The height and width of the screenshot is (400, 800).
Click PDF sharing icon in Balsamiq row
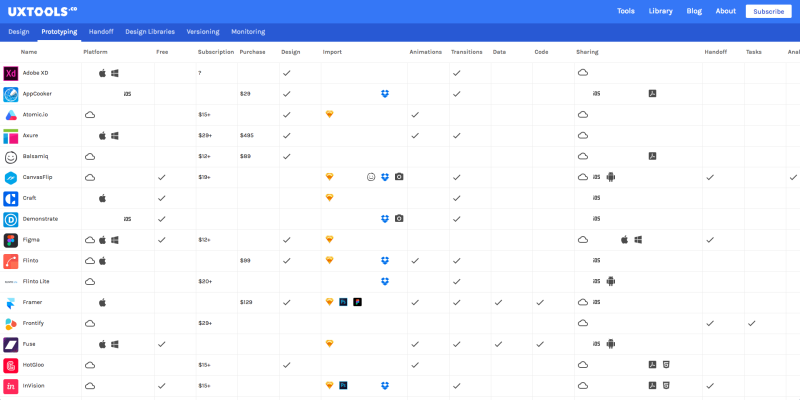[653, 156]
